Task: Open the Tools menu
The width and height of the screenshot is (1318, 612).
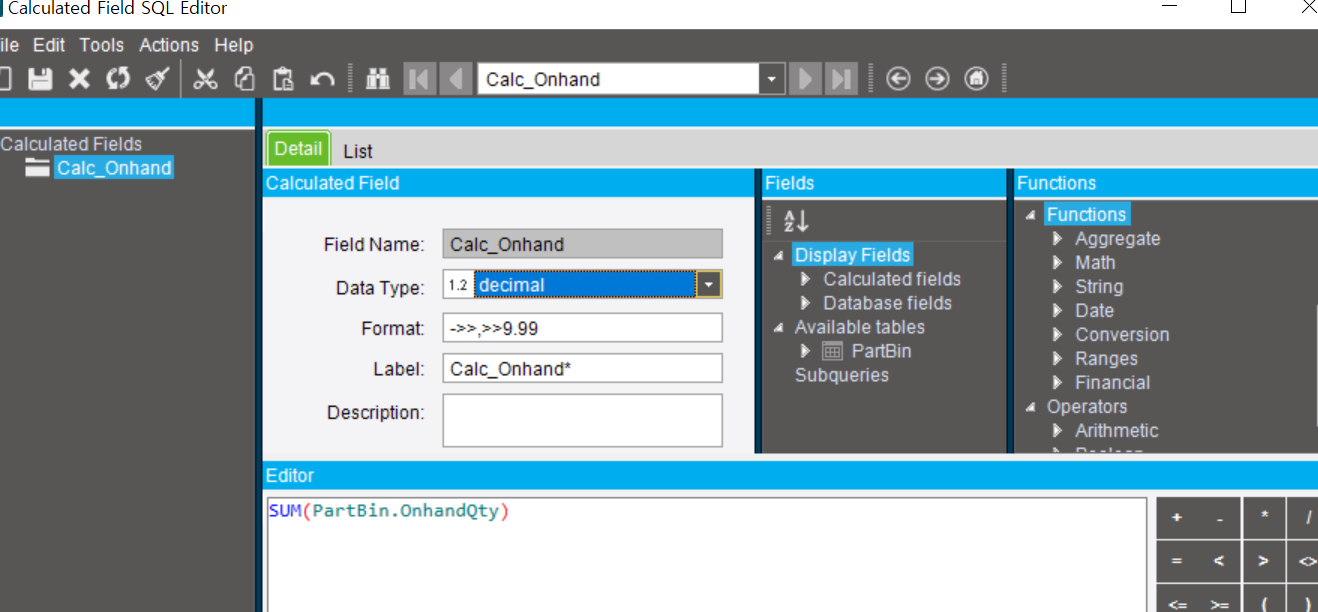Action: 102,45
